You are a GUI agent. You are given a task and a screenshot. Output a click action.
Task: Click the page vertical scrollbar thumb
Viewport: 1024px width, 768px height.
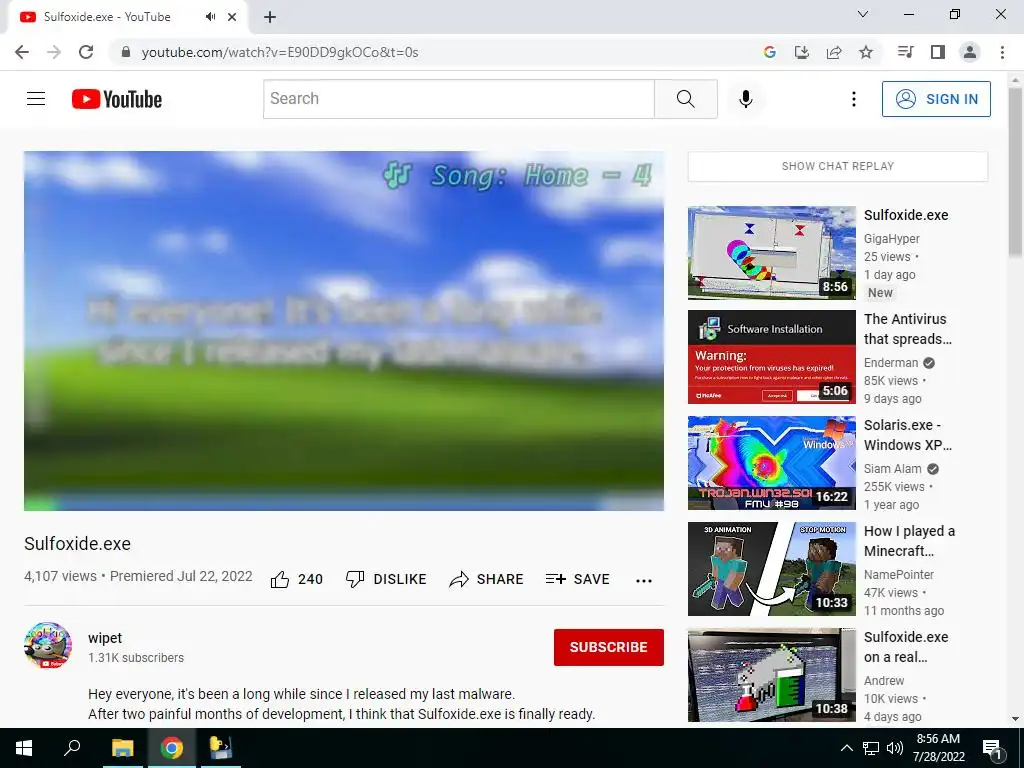click(1016, 173)
